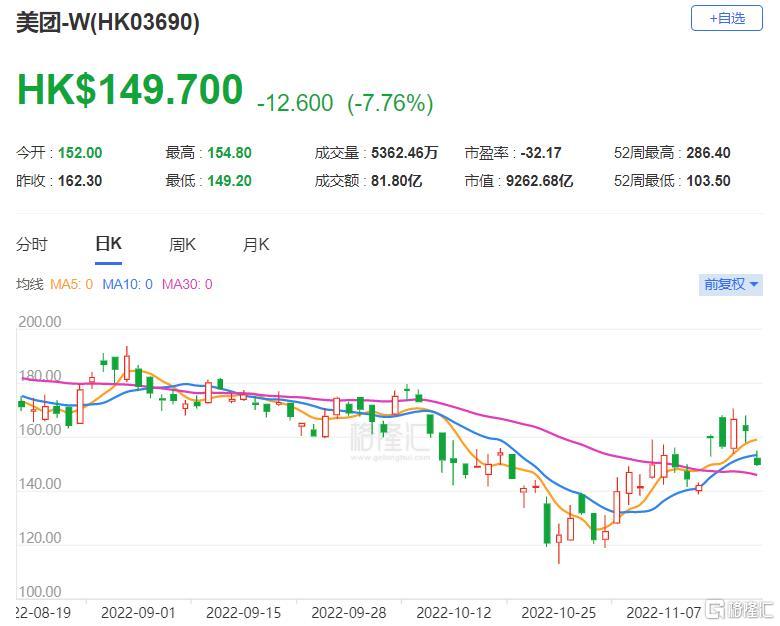Click the last green candlestick on chart

coord(757,460)
